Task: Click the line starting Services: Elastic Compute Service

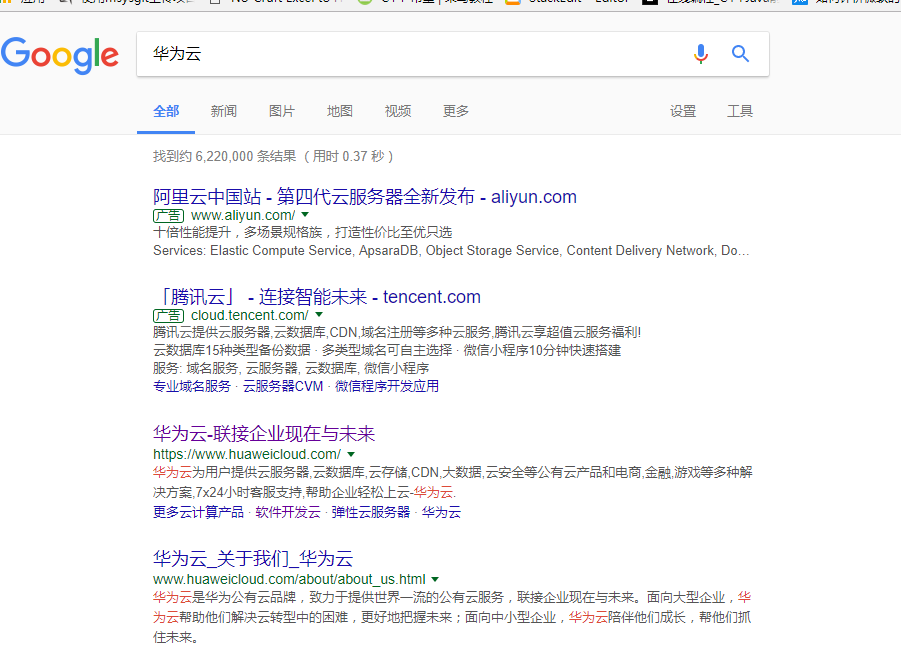Action: tap(451, 251)
